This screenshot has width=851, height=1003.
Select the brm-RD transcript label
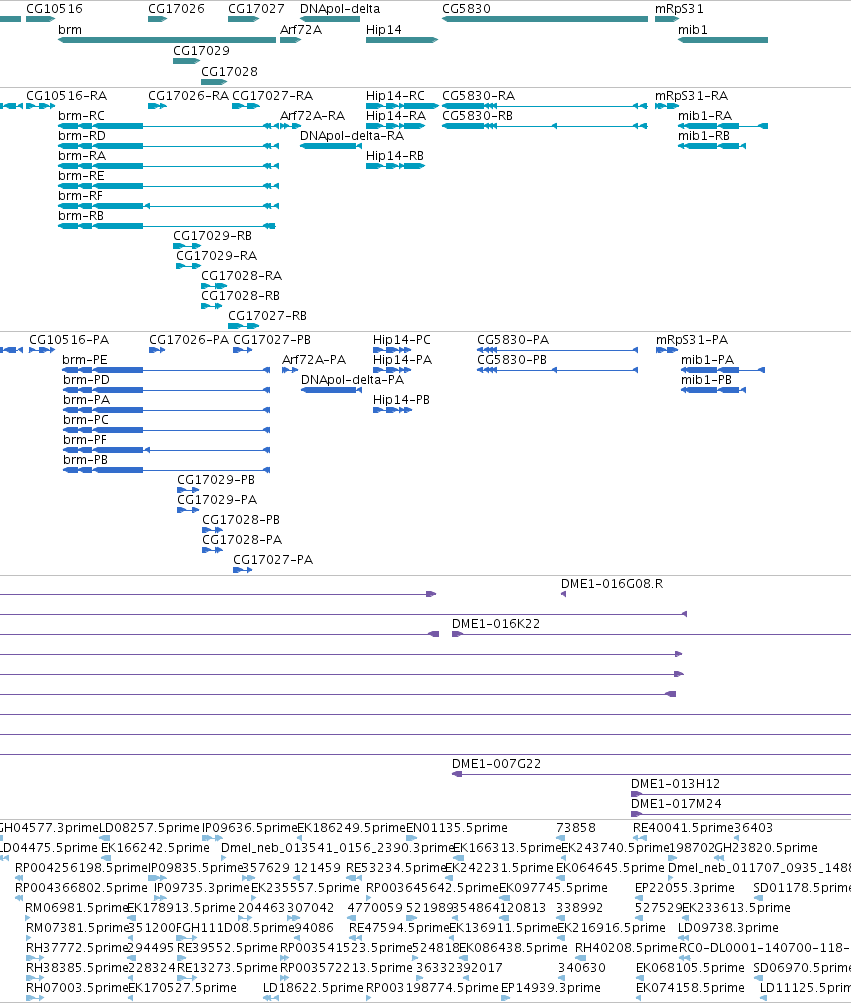[x=82, y=136]
